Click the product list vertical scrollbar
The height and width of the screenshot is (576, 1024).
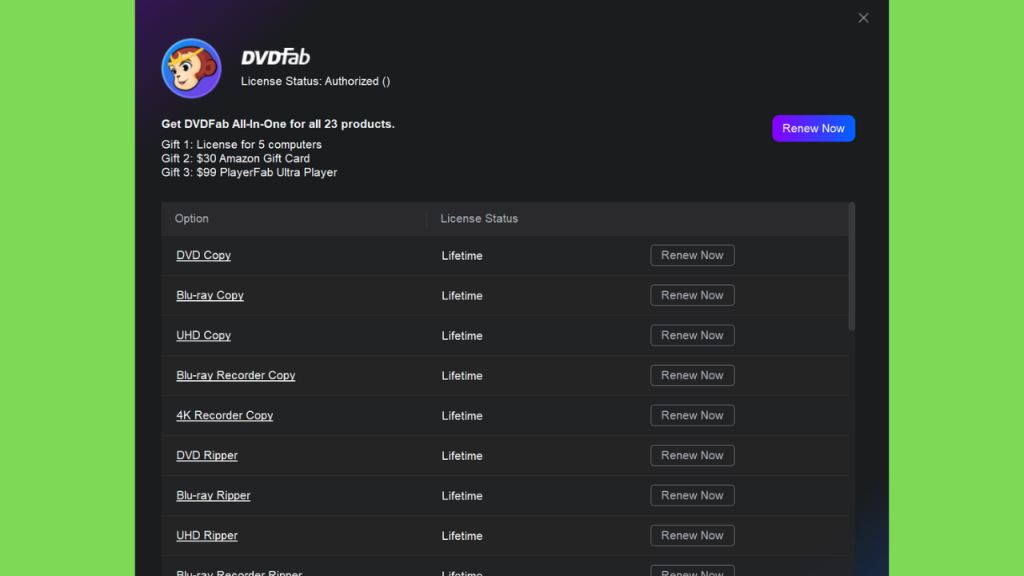pos(852,266)
